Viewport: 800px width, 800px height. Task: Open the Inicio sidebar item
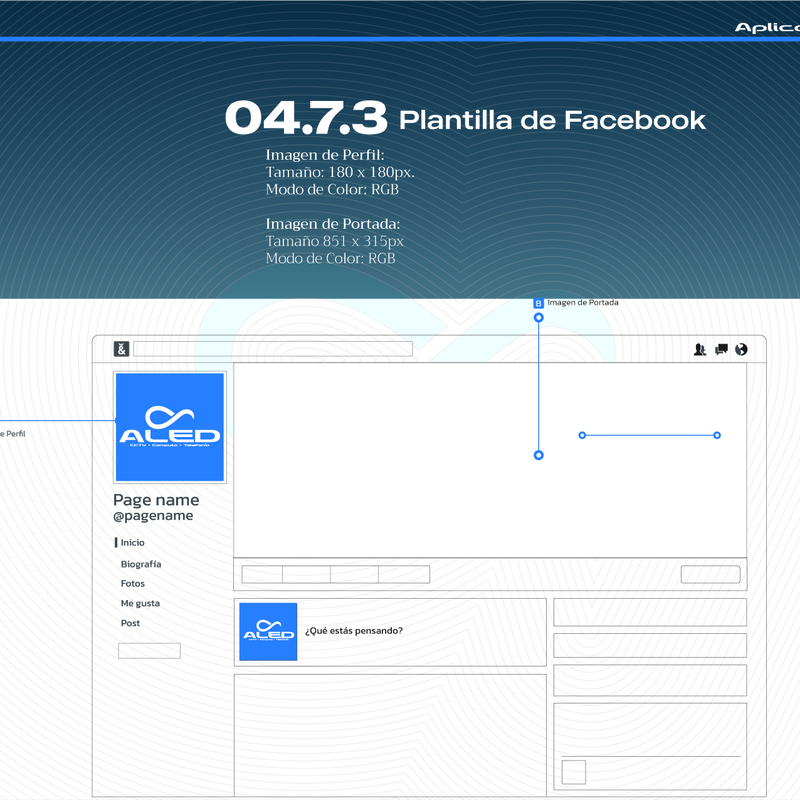coord(132,543)
